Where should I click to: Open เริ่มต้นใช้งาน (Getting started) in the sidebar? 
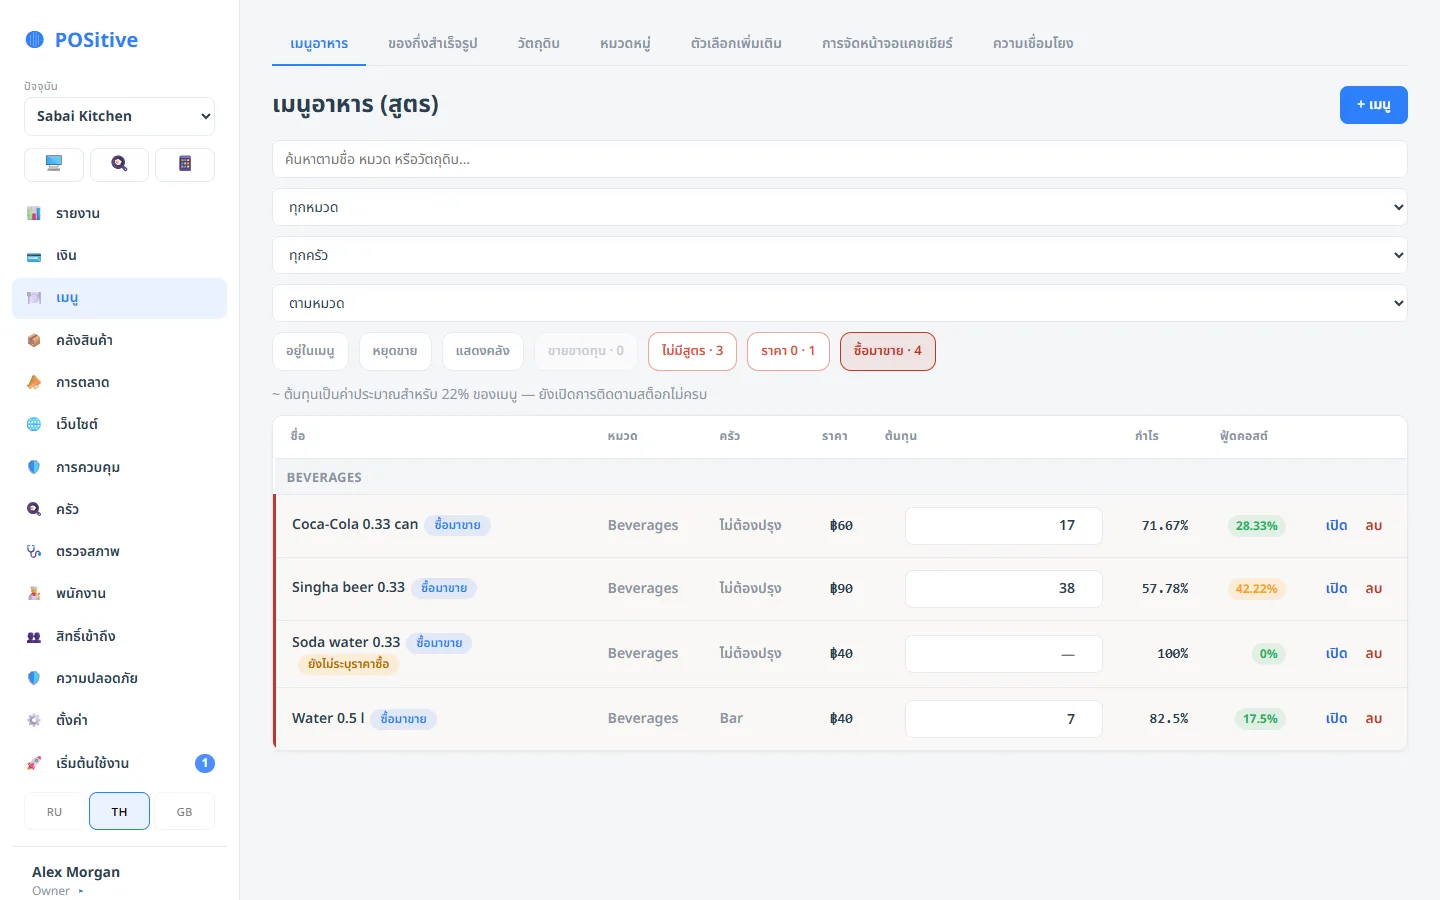tap(120, 763)
